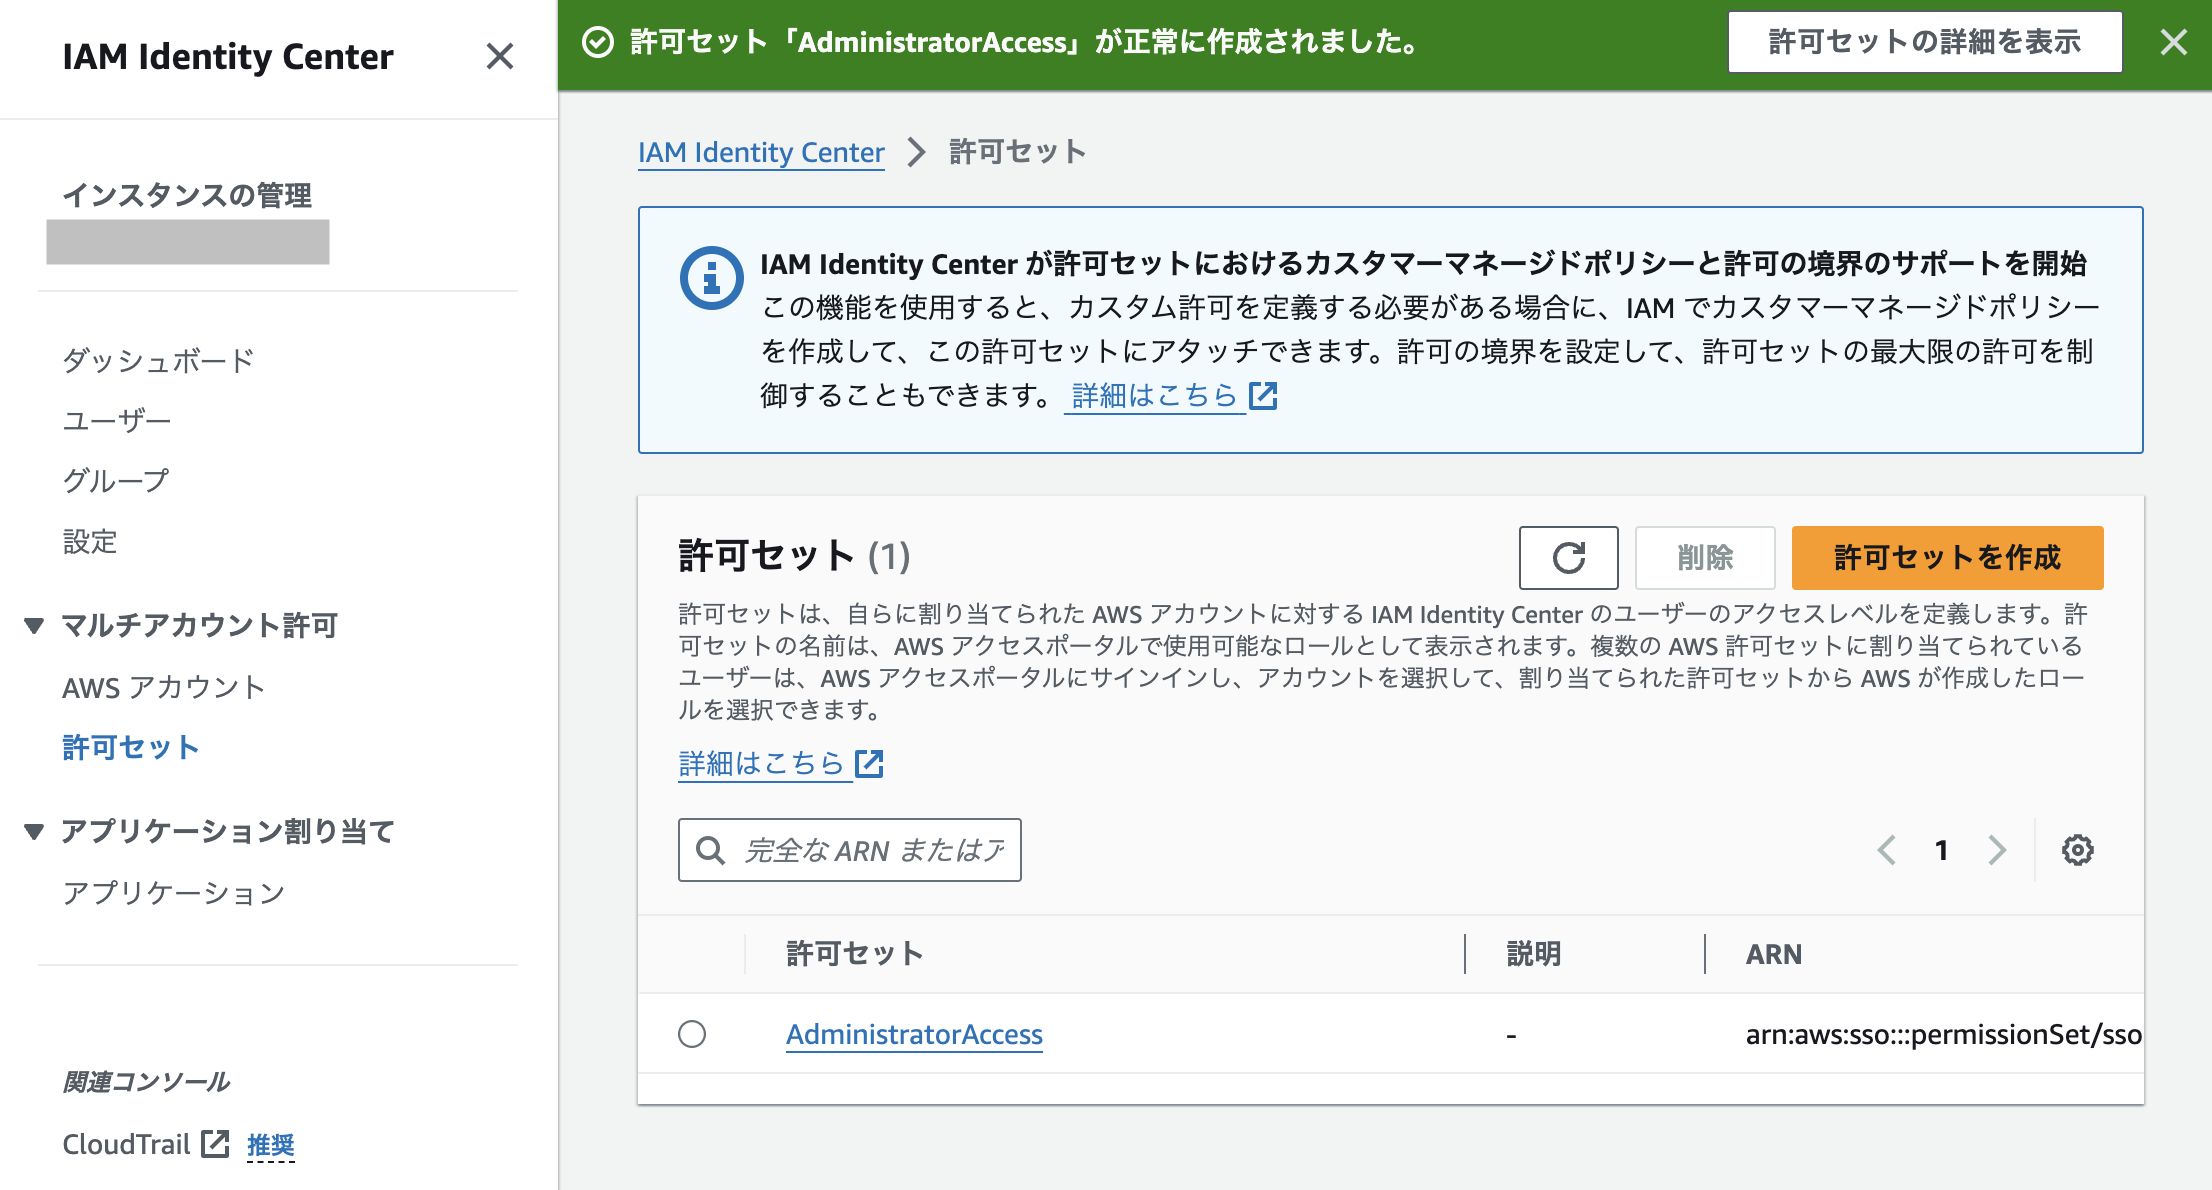Open 設定 in sidebar
Viewport: 2212px width, 1190px height.
pos(90,542)
